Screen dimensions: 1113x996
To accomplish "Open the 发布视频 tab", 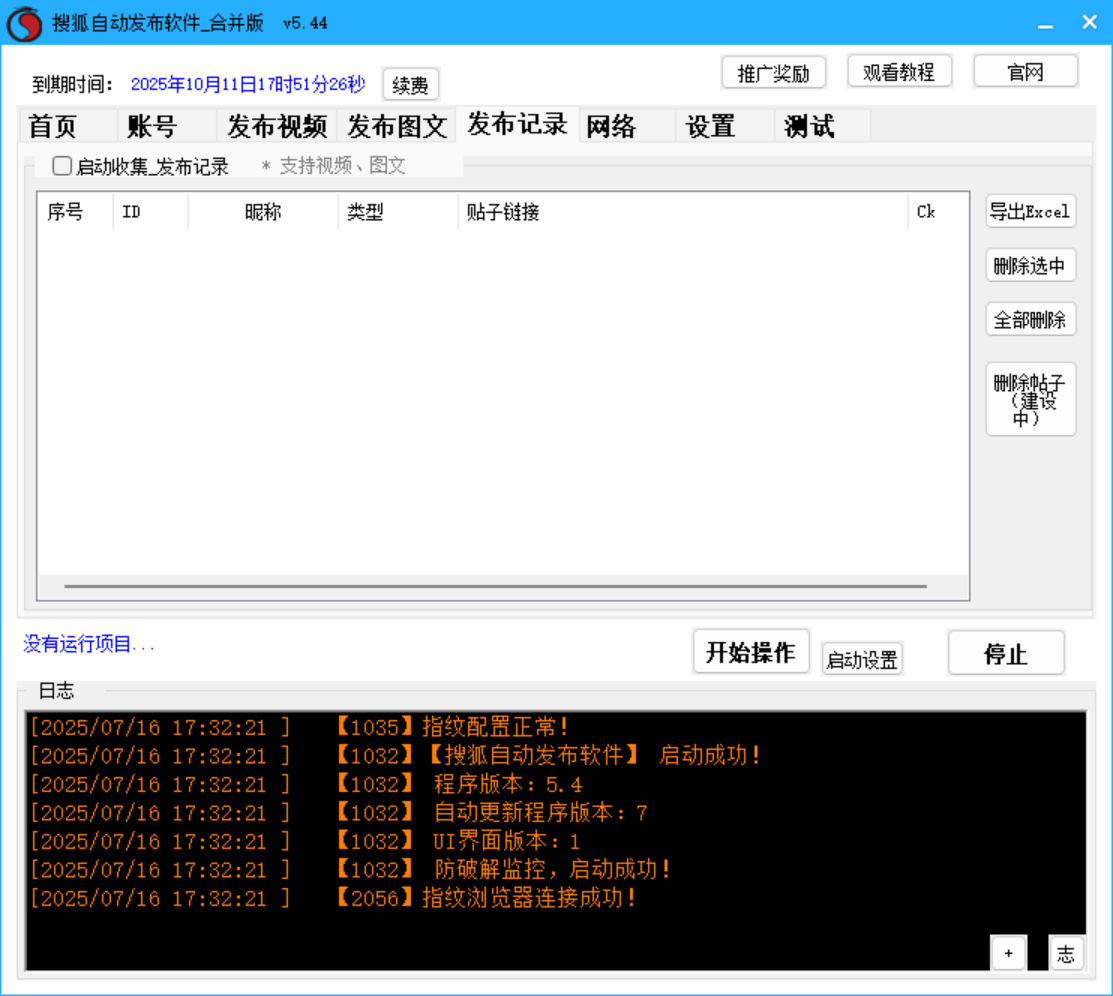I will pos(277,126).
